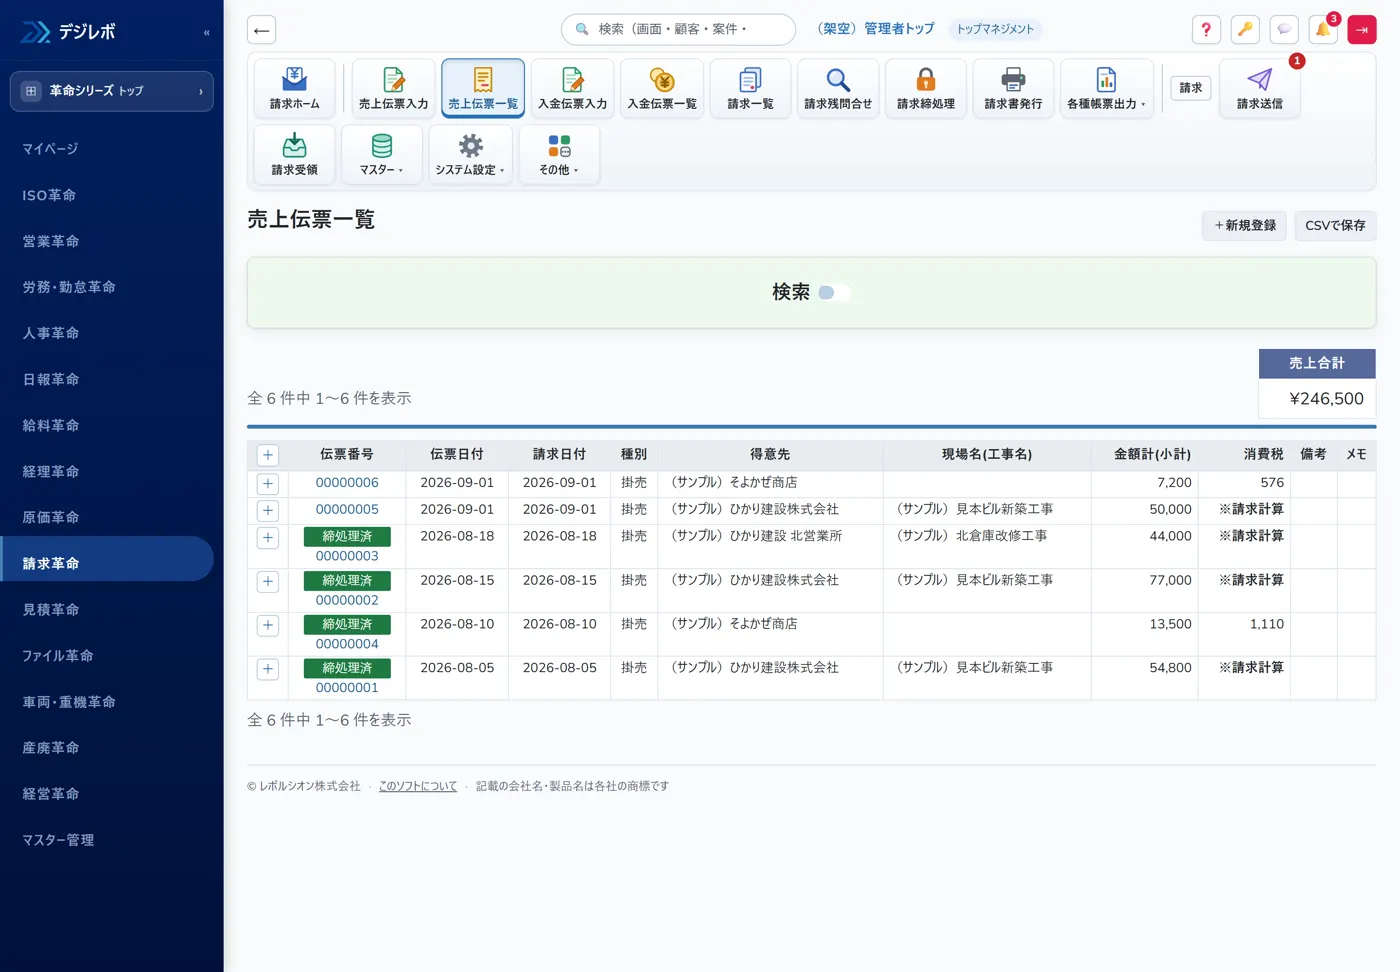Click the 請求 button in toolbar
The width and height of the screenshot is (1400, 972).
tap(1191, 88)
